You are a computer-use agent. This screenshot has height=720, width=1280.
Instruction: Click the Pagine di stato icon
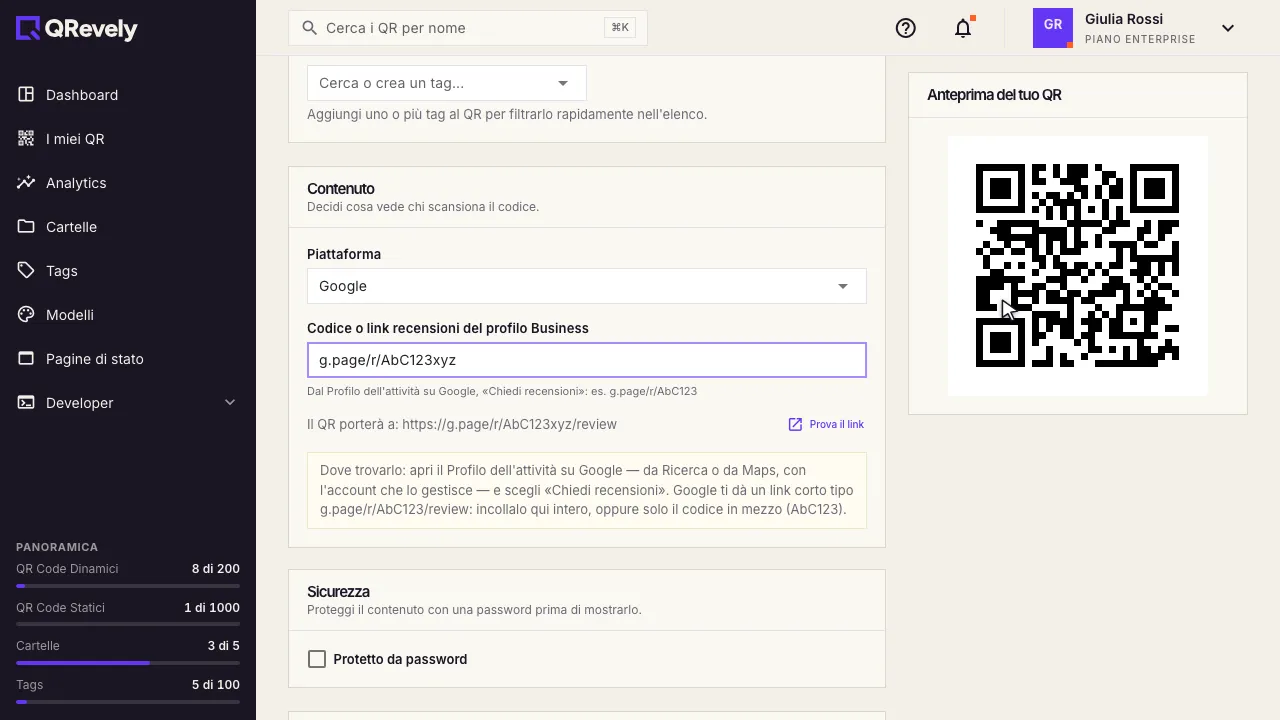pos(26,359)
